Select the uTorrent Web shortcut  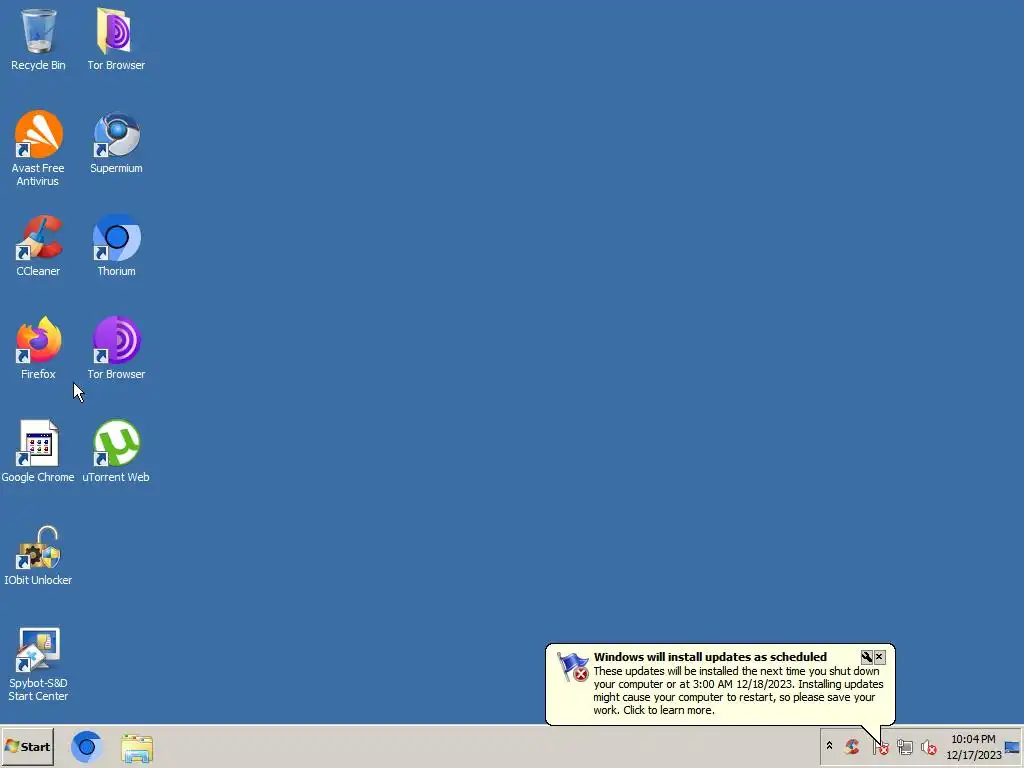click(116, 451)
